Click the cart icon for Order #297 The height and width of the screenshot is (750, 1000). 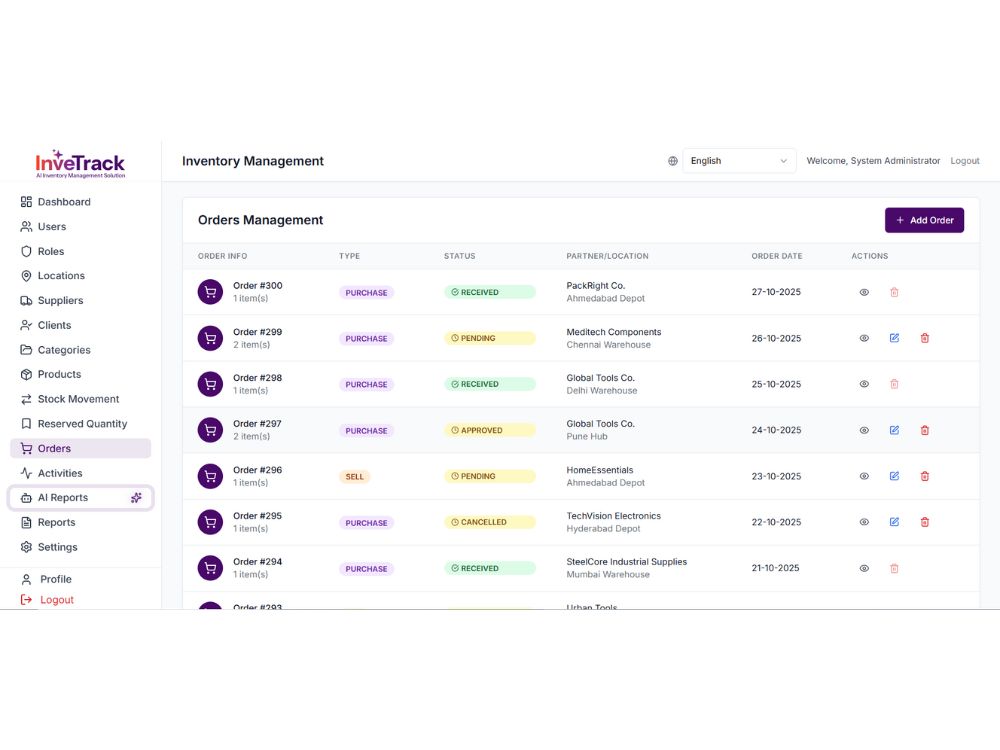[210, 430]
